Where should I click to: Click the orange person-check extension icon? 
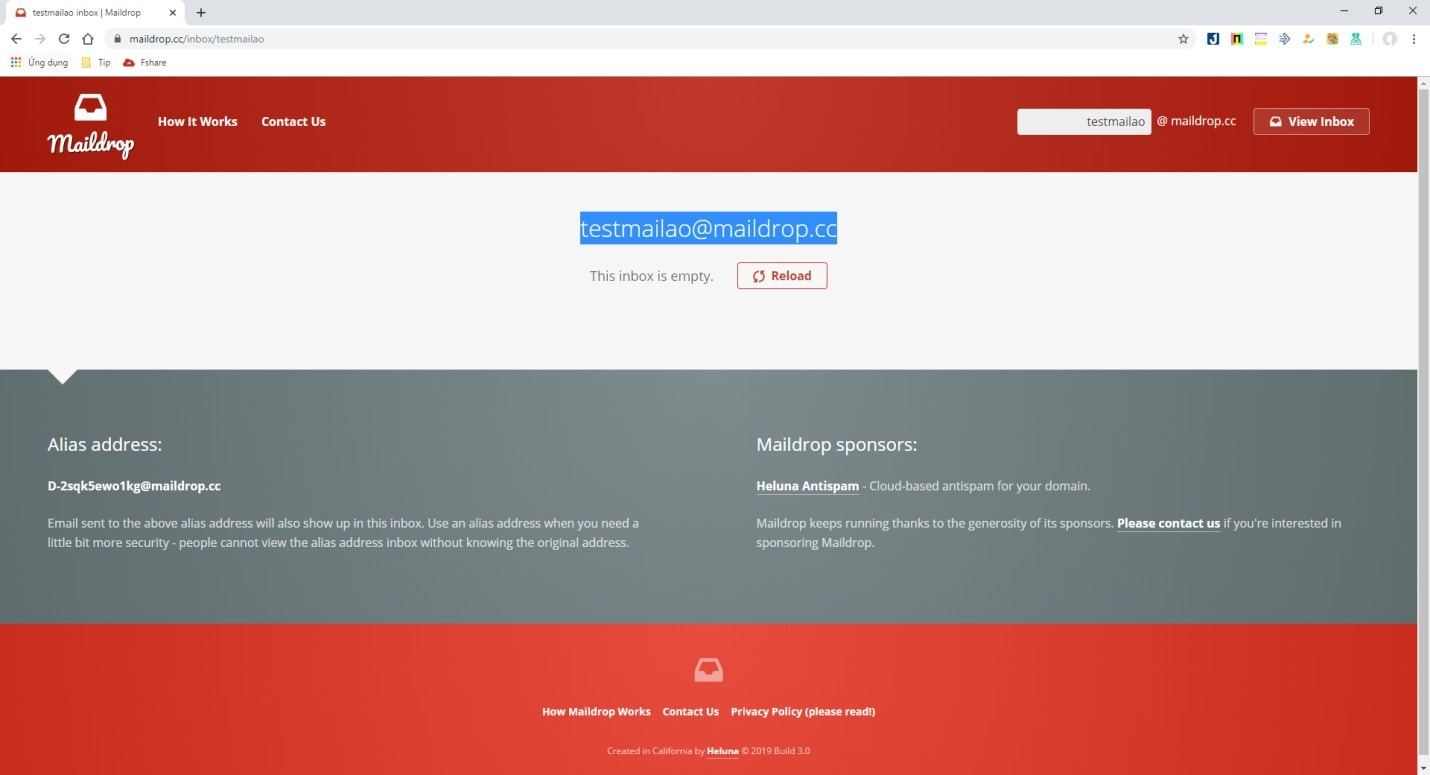(1308, 39)
